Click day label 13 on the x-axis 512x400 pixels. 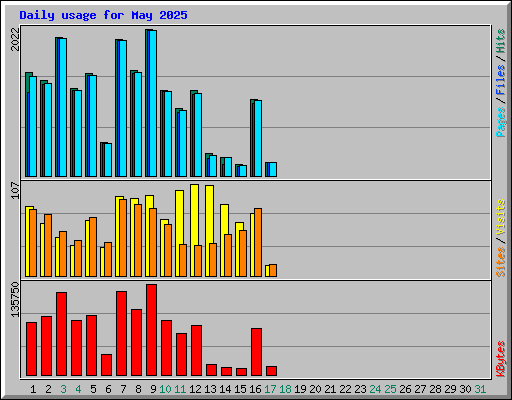click(210, 389)
